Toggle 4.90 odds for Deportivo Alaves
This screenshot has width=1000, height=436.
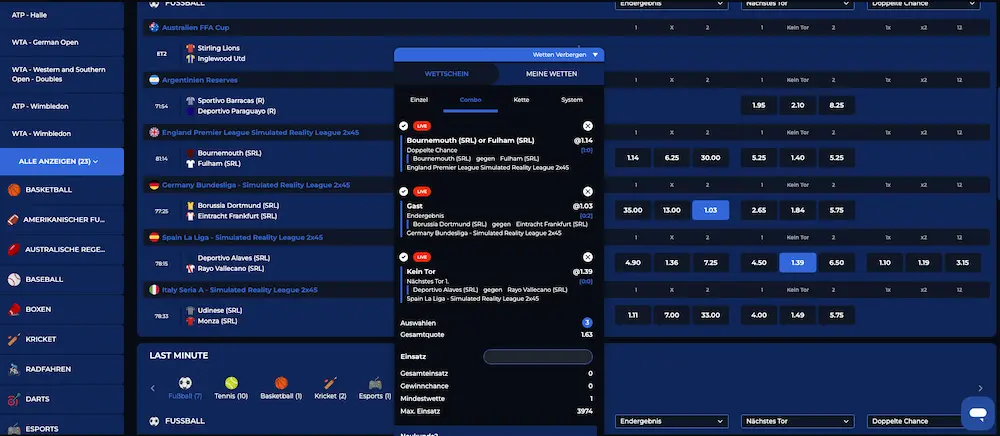[633, 263]
